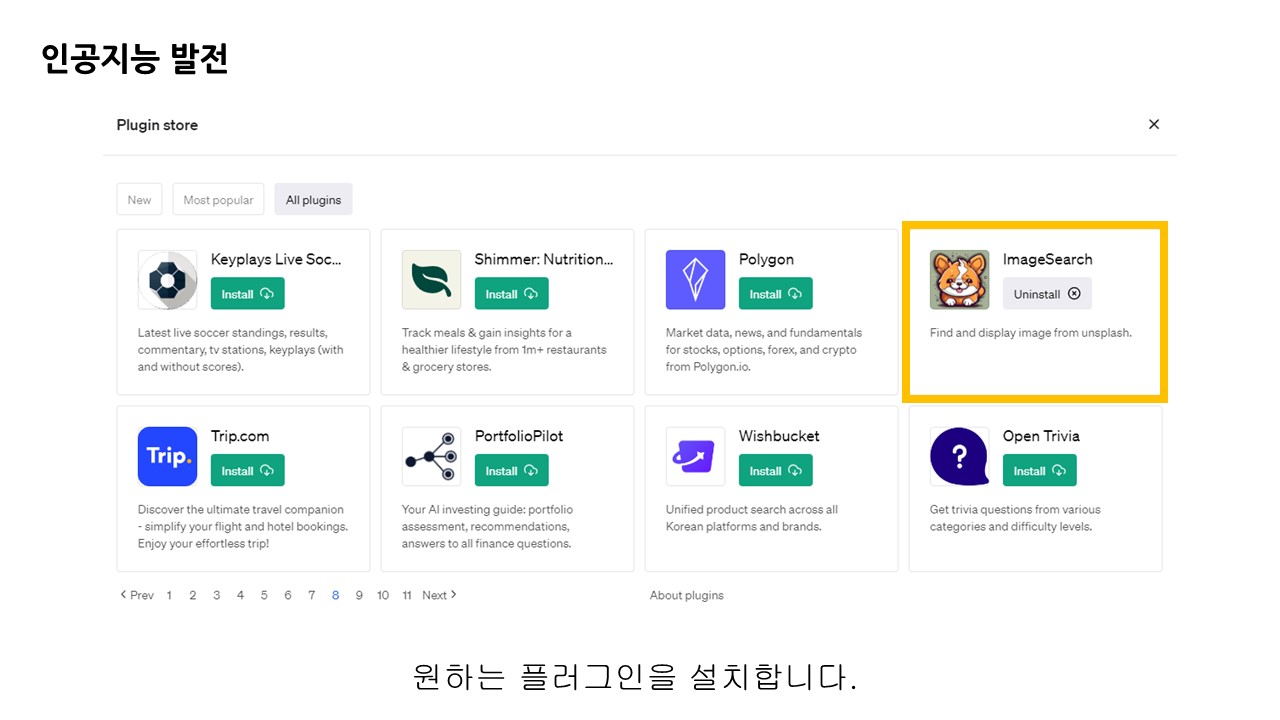
Task: Go to the previous page with Prev
Action: 137,595
